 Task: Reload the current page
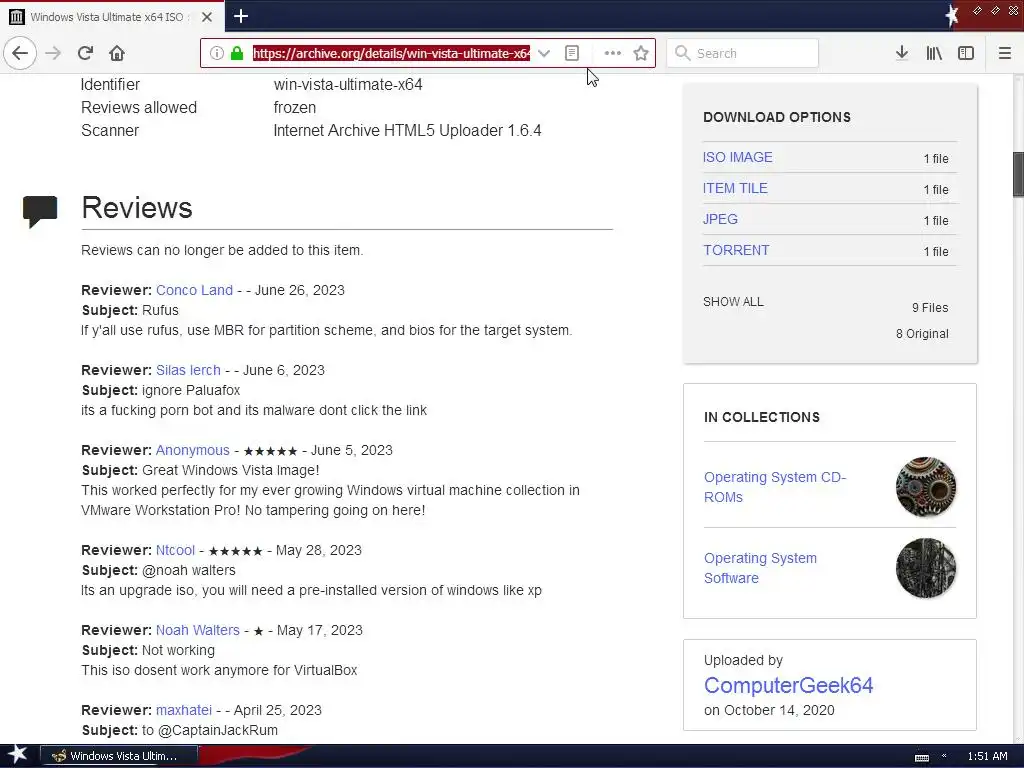(x=85, y=53)
